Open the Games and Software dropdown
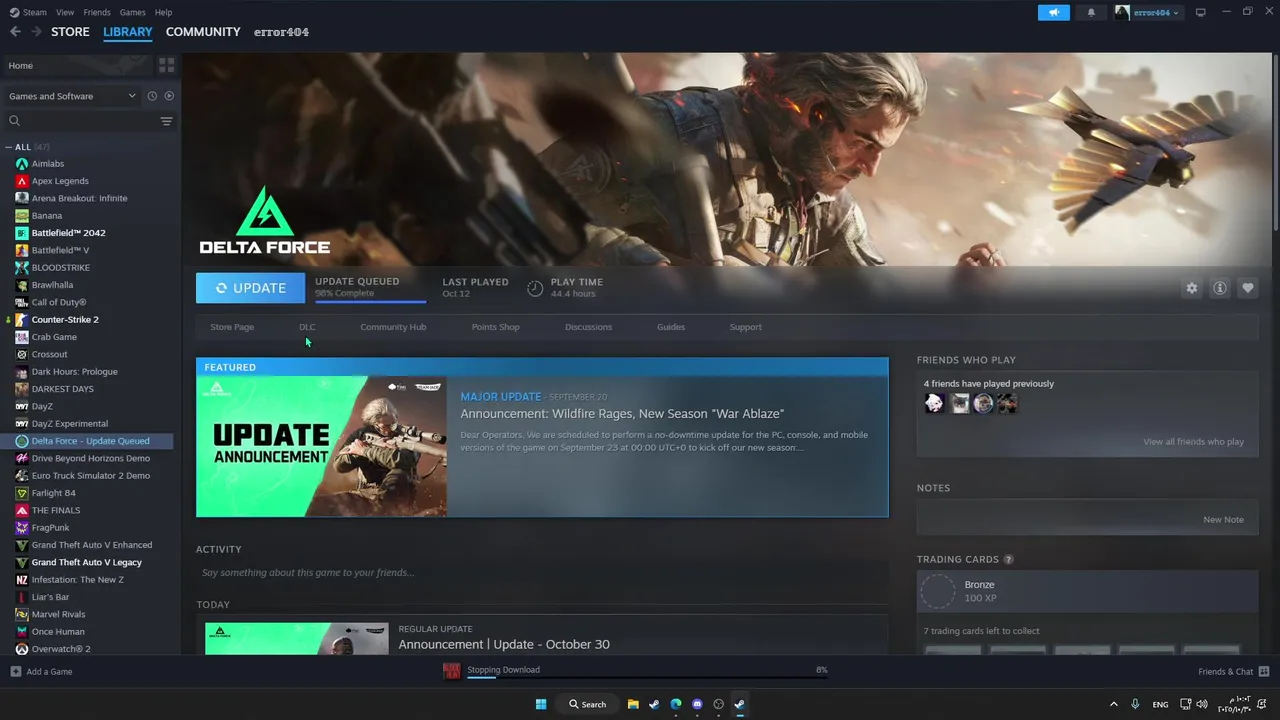The image size is (1280, 720). click(x=72, y=96)
